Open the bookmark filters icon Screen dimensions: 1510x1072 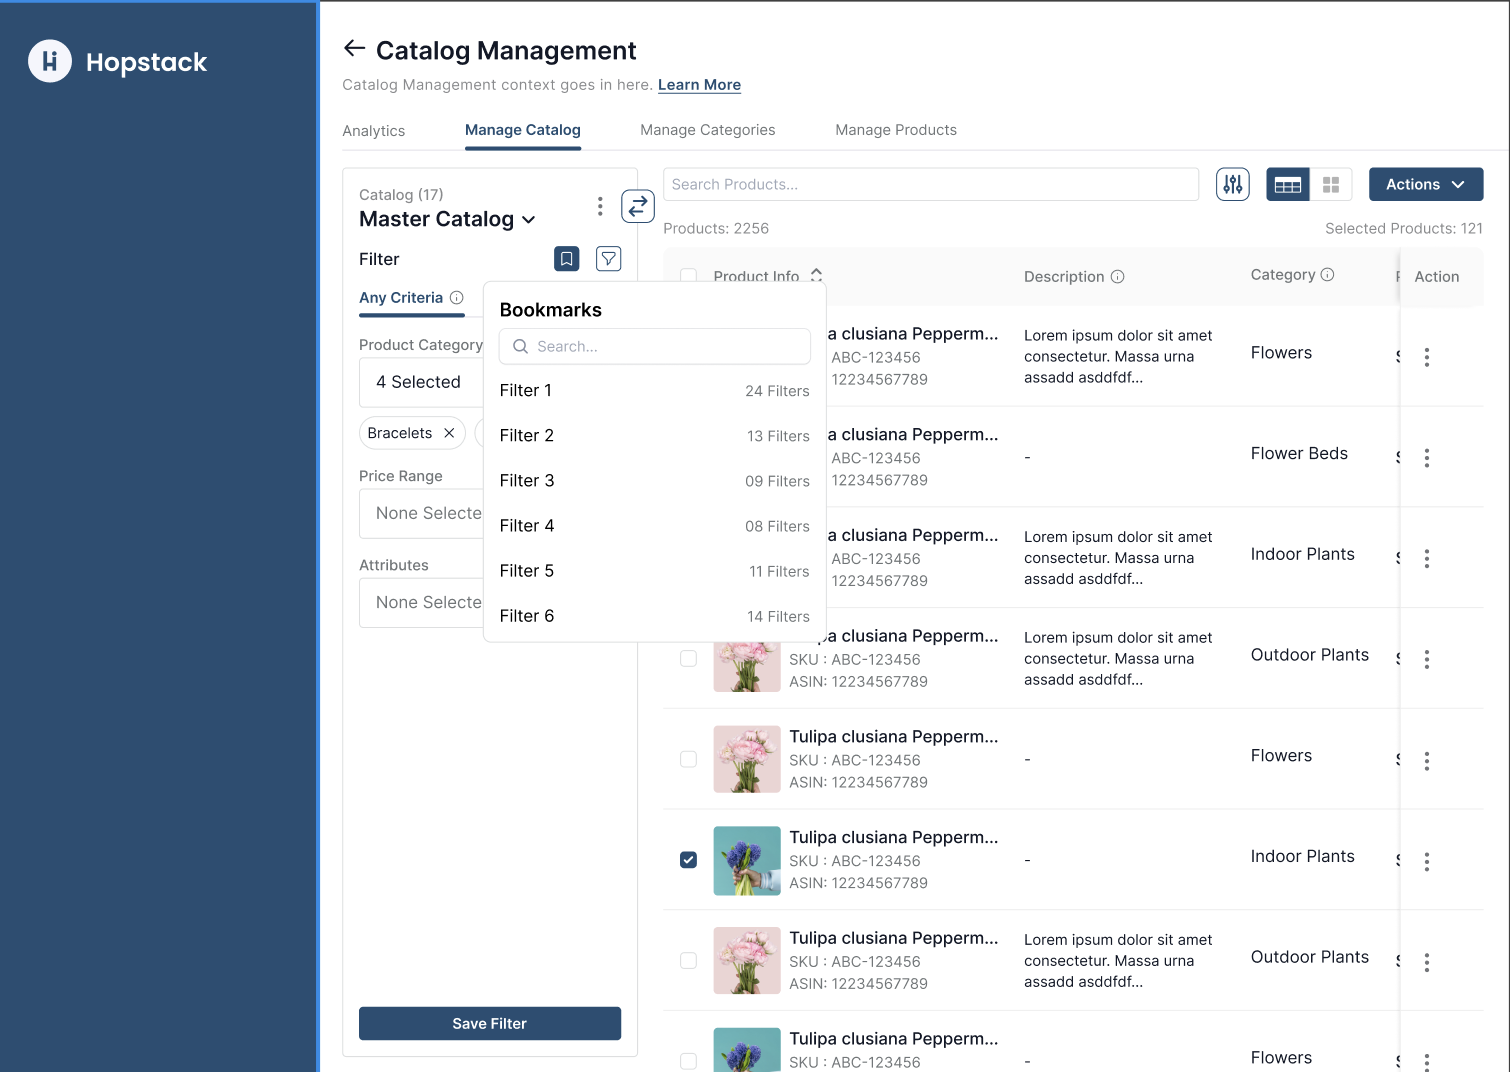coord(566,259)
